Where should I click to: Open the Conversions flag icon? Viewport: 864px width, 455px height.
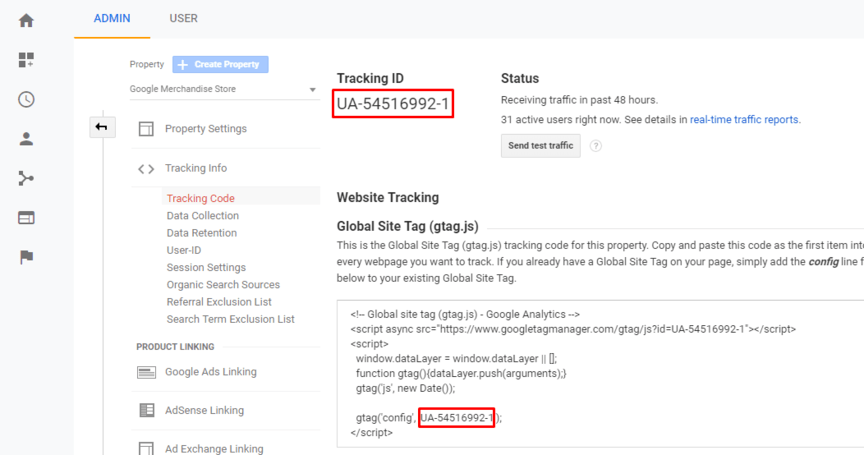(x=26, y=257)
